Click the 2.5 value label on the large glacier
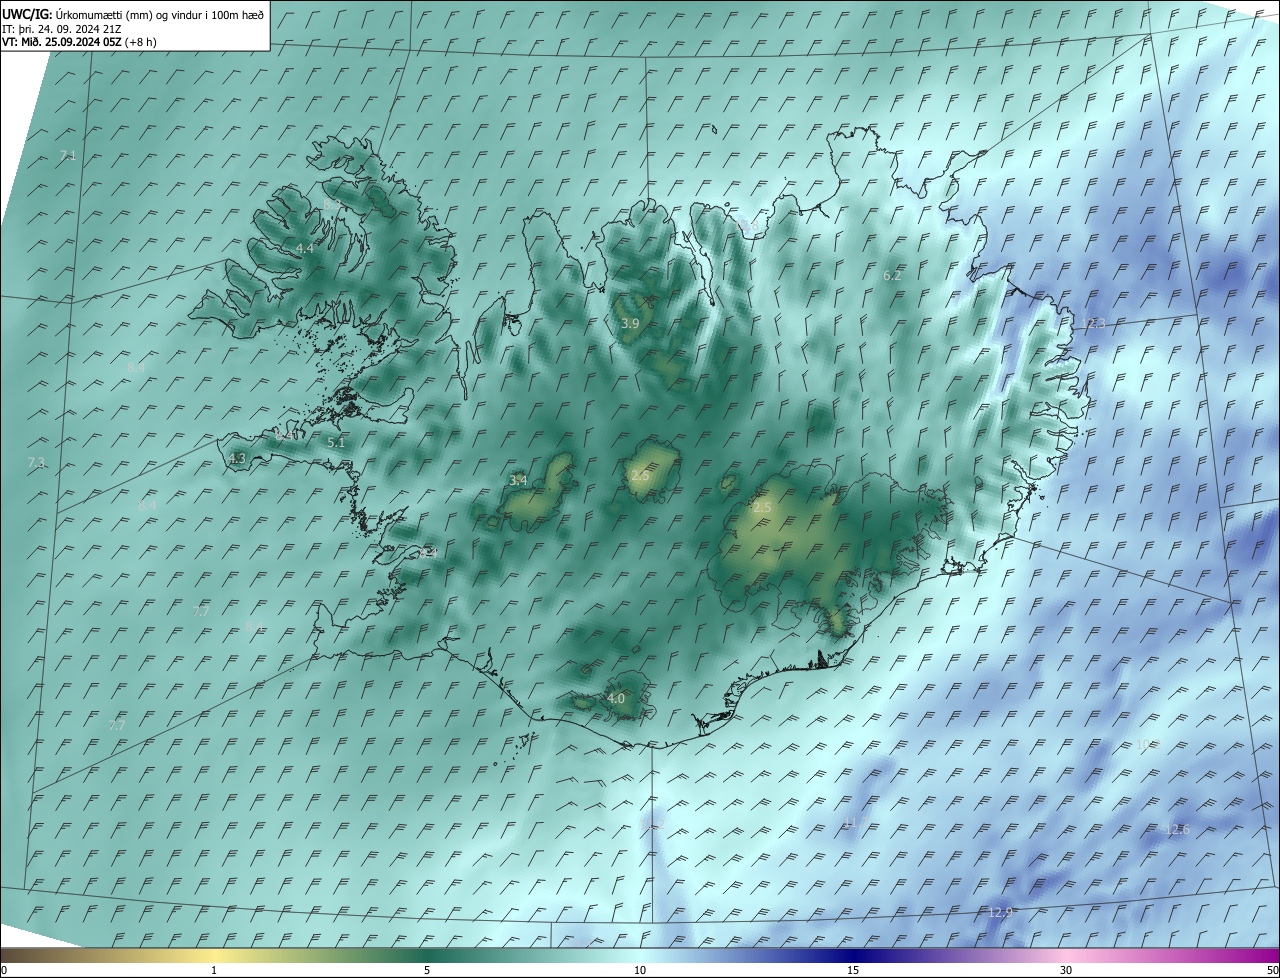 click(x=762, y=508)
